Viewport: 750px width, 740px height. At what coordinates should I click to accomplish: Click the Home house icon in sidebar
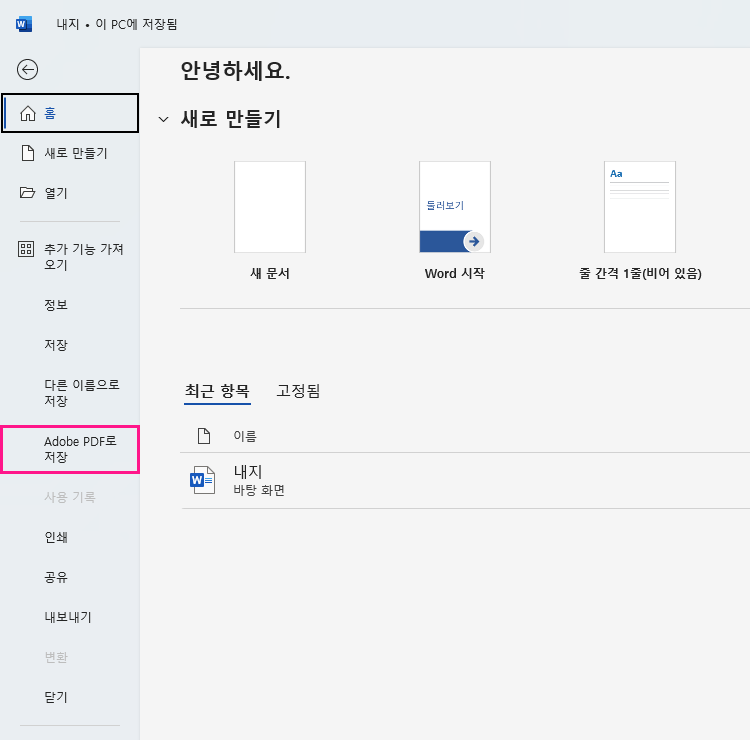pos(28,113)
